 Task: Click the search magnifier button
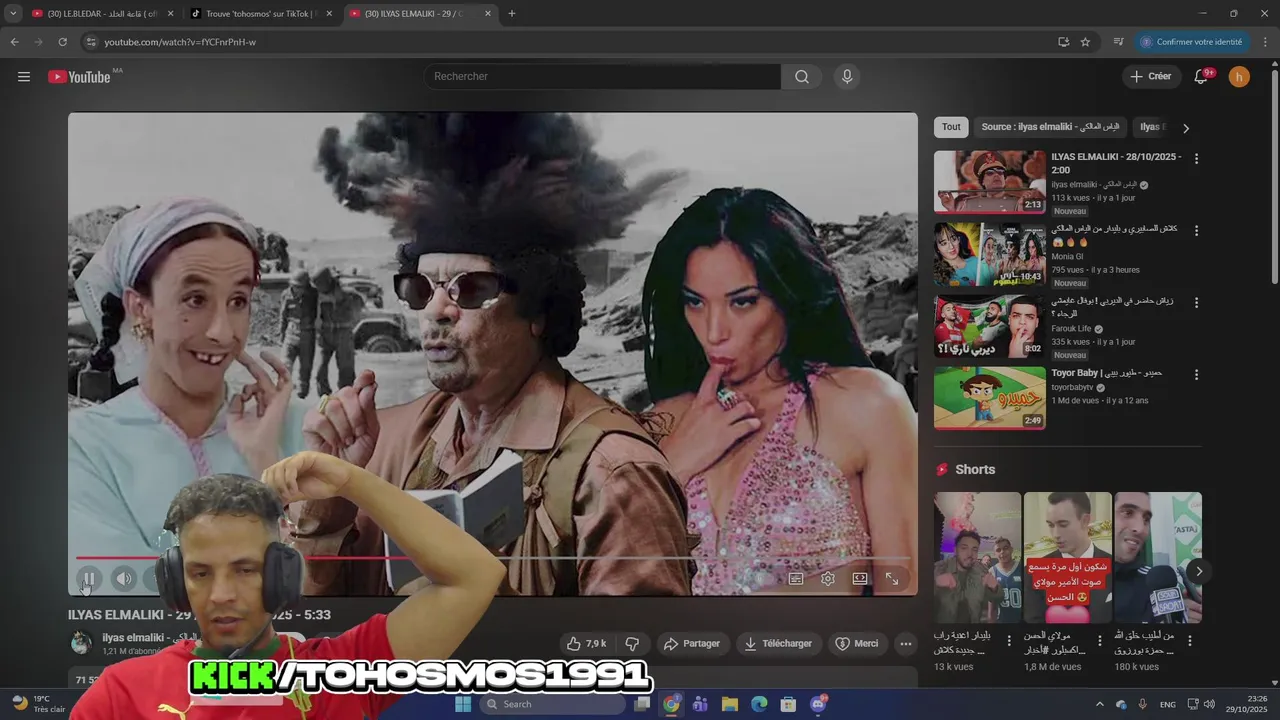pos(802,77)
